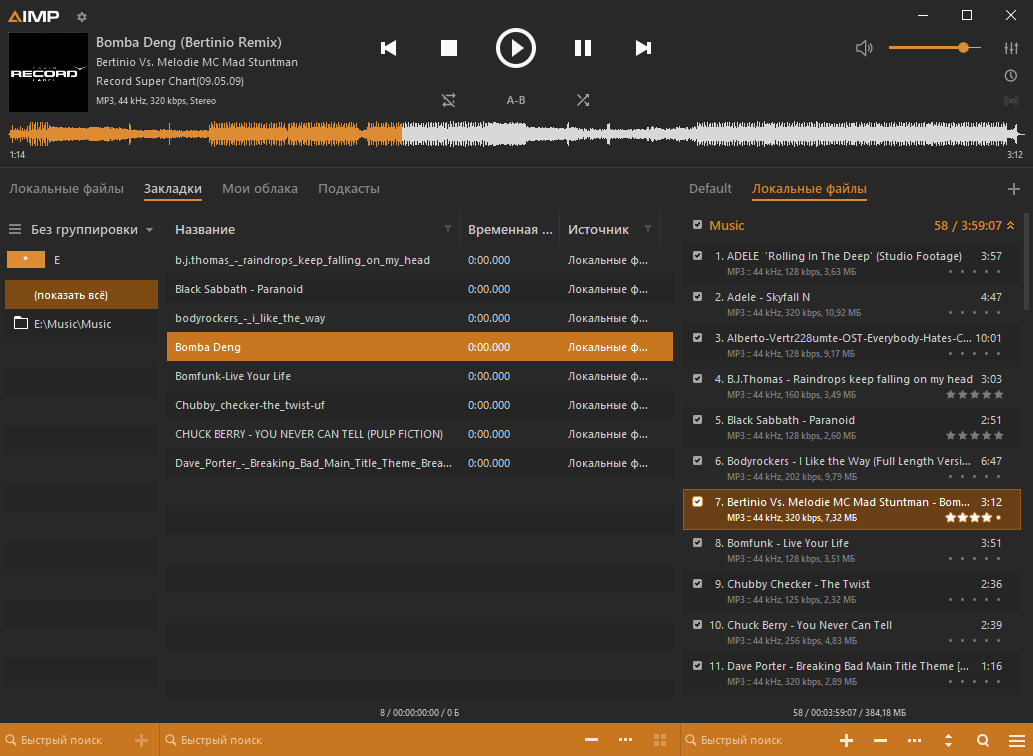Open the scheduler clock icon
Viewport: 1033px width, 756px height.
tap(1011, 76)
